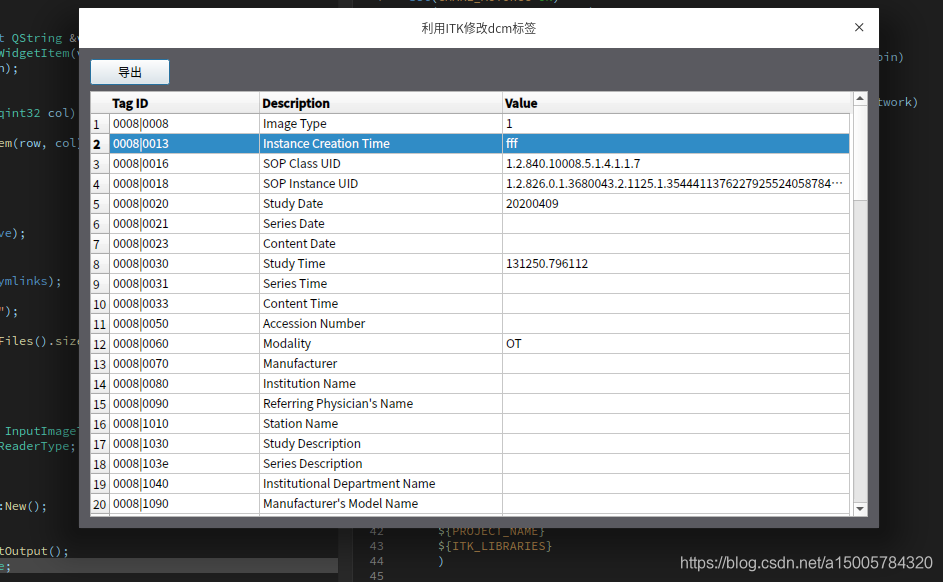The height and width of the screenshot is (582, 943).
Task: Click the Modality value OT
Action: point(676,343)
